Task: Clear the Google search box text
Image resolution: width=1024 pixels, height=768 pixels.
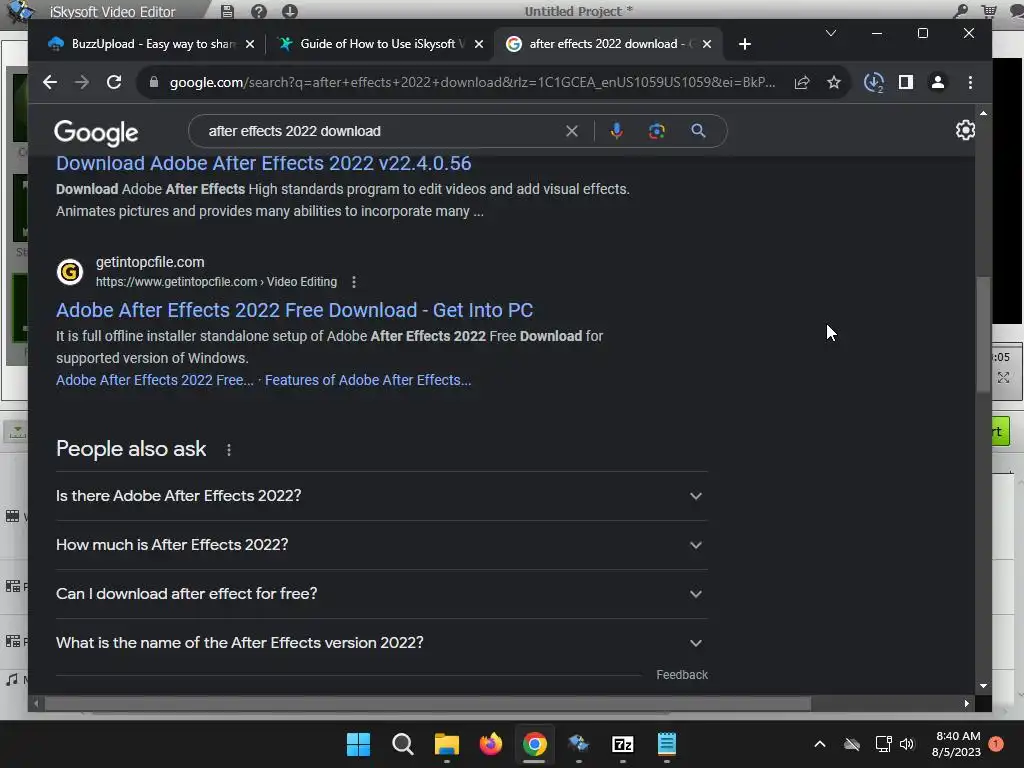Action: pyautogui.click(x=571, y=131)
